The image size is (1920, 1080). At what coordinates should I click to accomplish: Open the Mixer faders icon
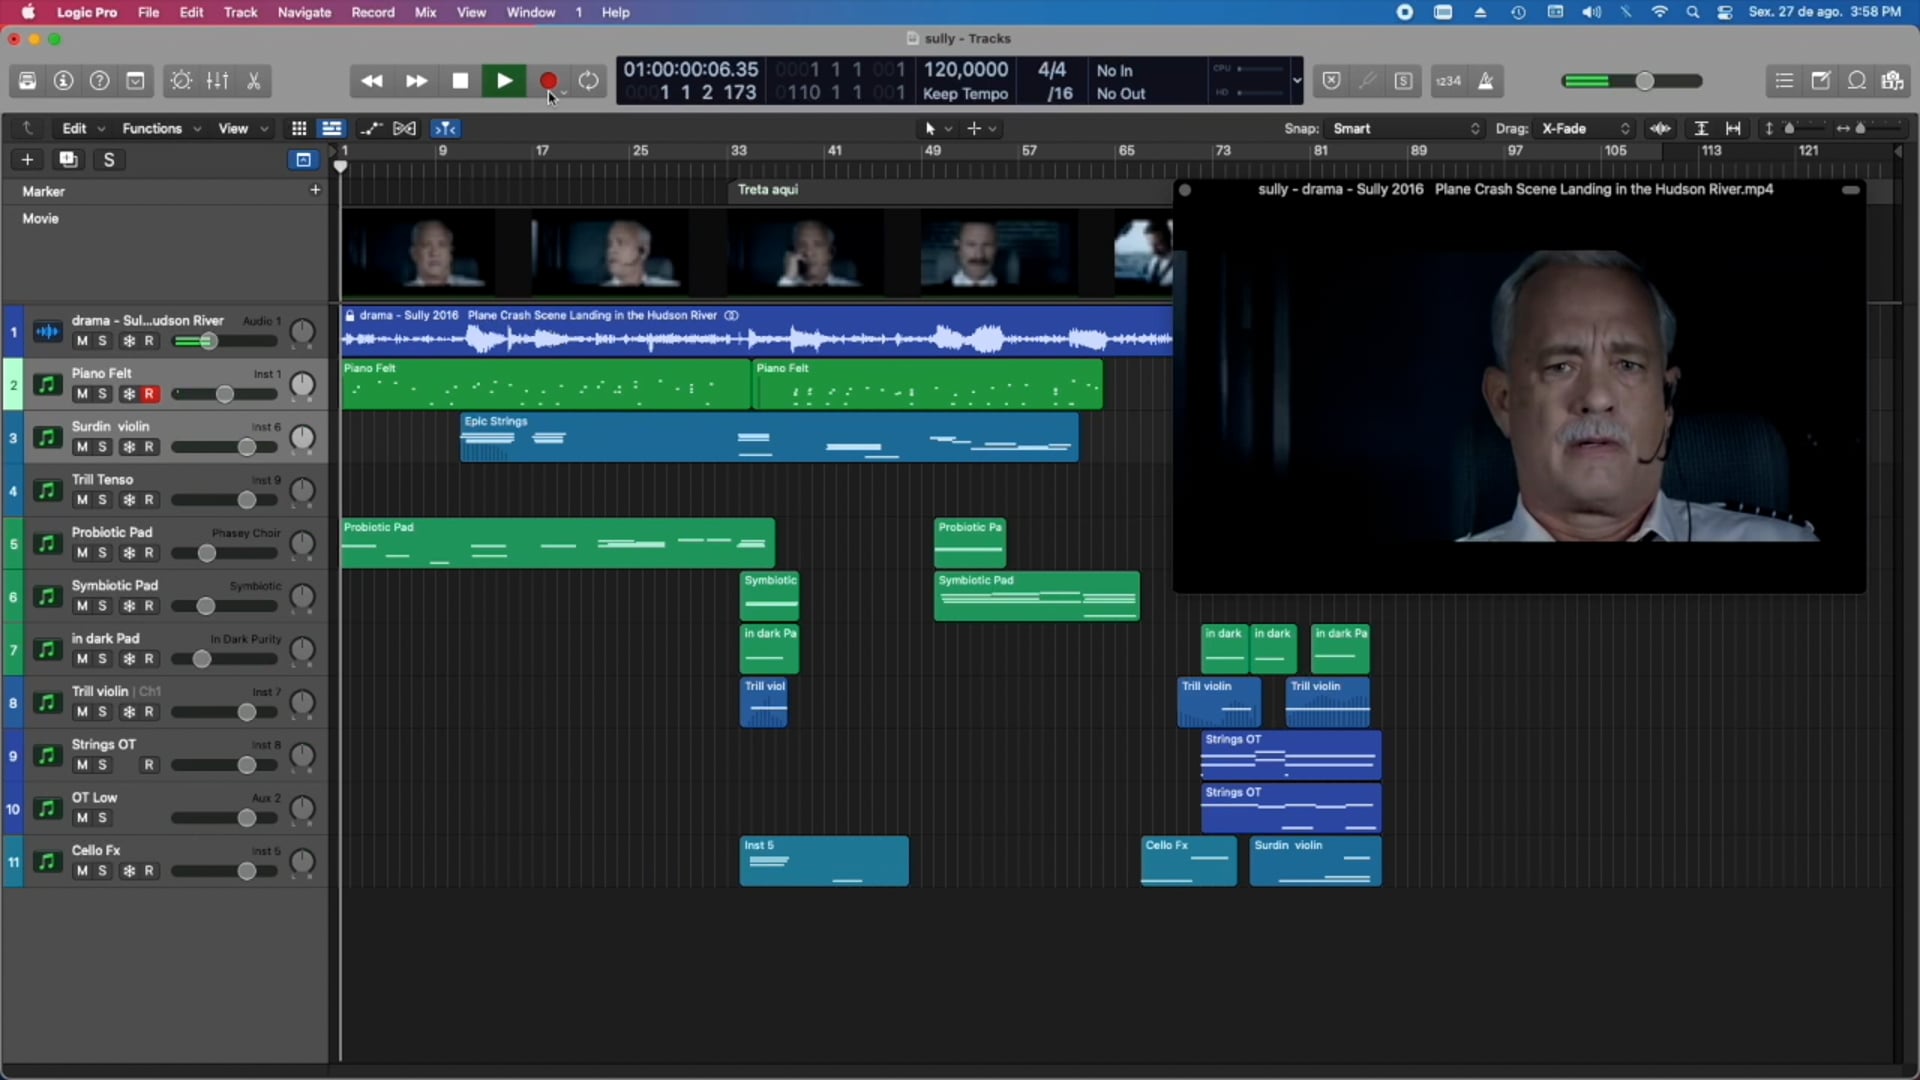coord(217,81)
